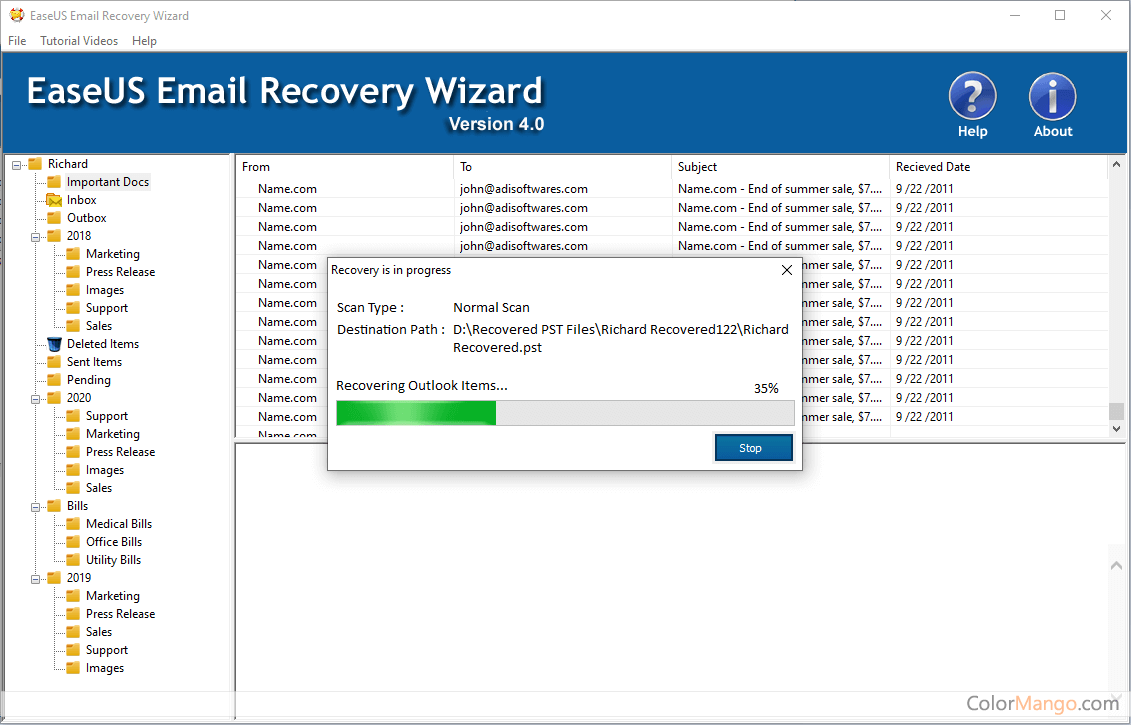Sort emails by the From column header
The width and height of the screenshot is (1131, 725).
click(345, 167)
